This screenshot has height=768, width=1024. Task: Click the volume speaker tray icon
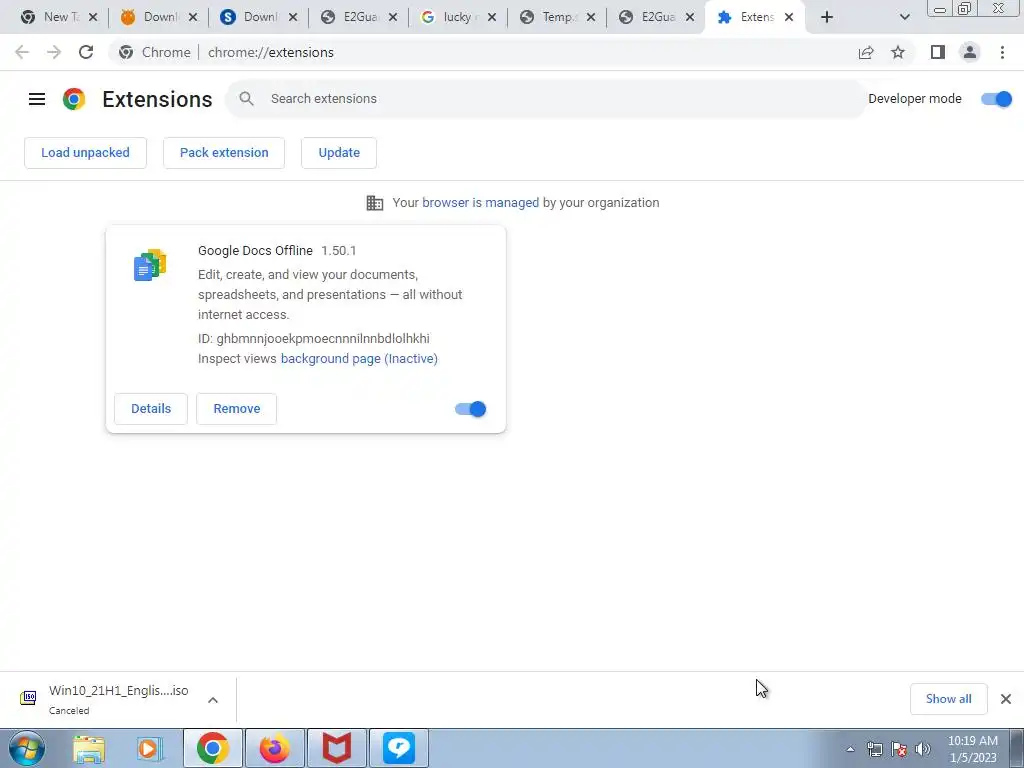(923, 749)
